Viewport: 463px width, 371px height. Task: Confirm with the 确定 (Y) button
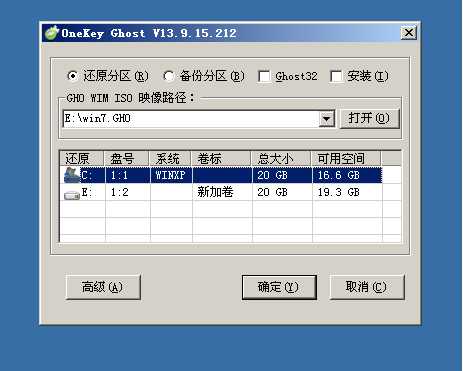279,287
